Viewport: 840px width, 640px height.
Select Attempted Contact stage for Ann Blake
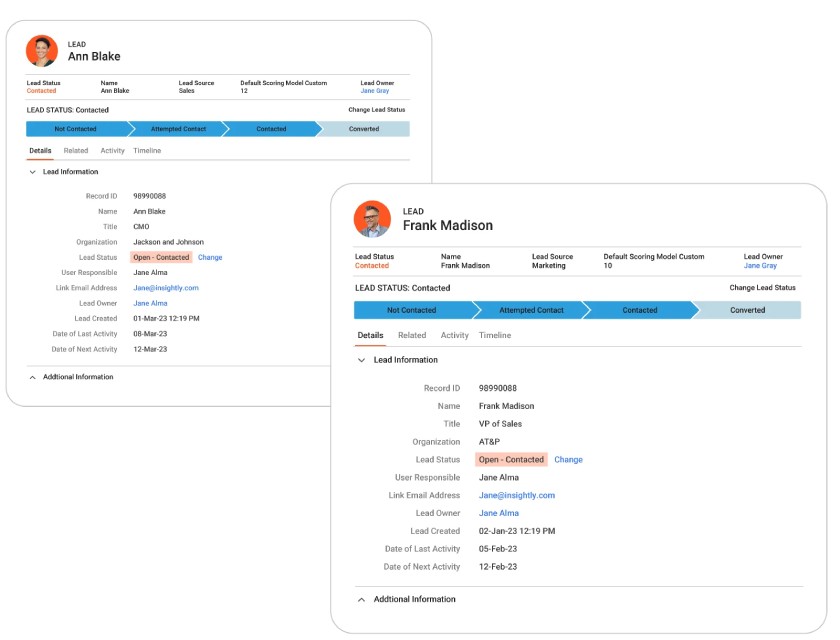pyautogui.click(x=178, y=129)
